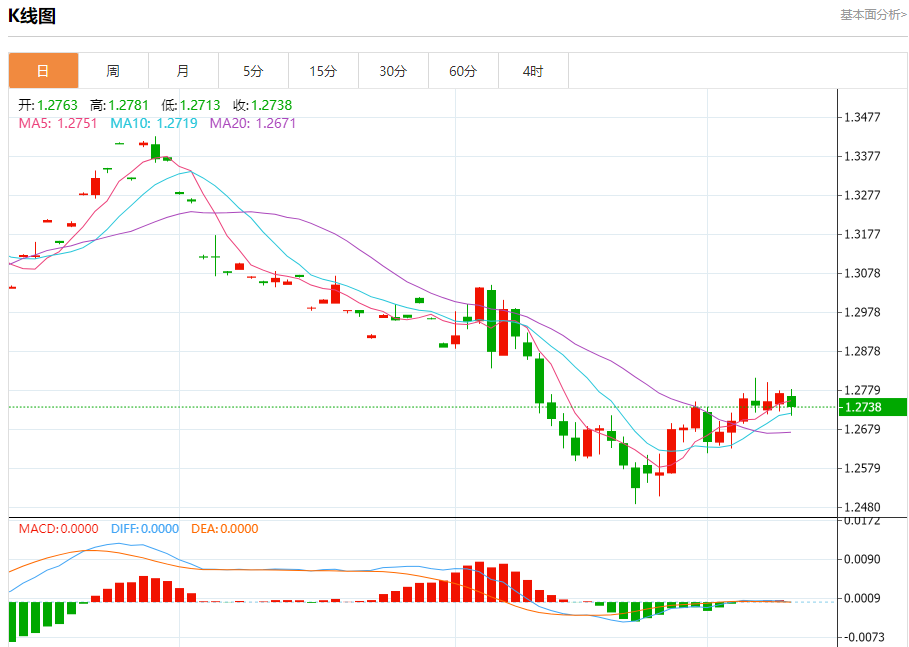Click the 1.3477 price axis label

pos(862,117)
